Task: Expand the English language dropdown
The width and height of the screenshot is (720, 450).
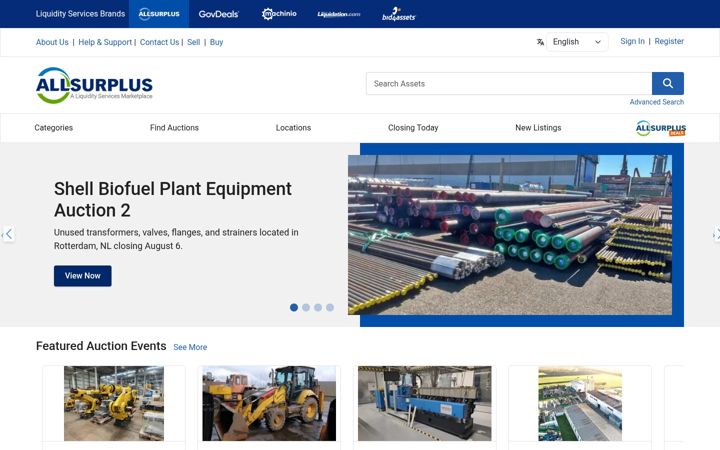Action: point(577,42)
